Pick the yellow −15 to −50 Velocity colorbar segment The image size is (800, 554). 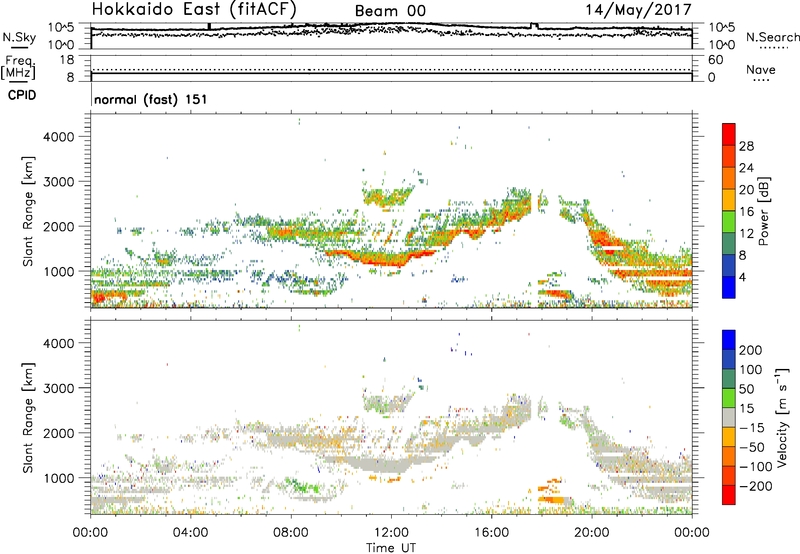729,437
